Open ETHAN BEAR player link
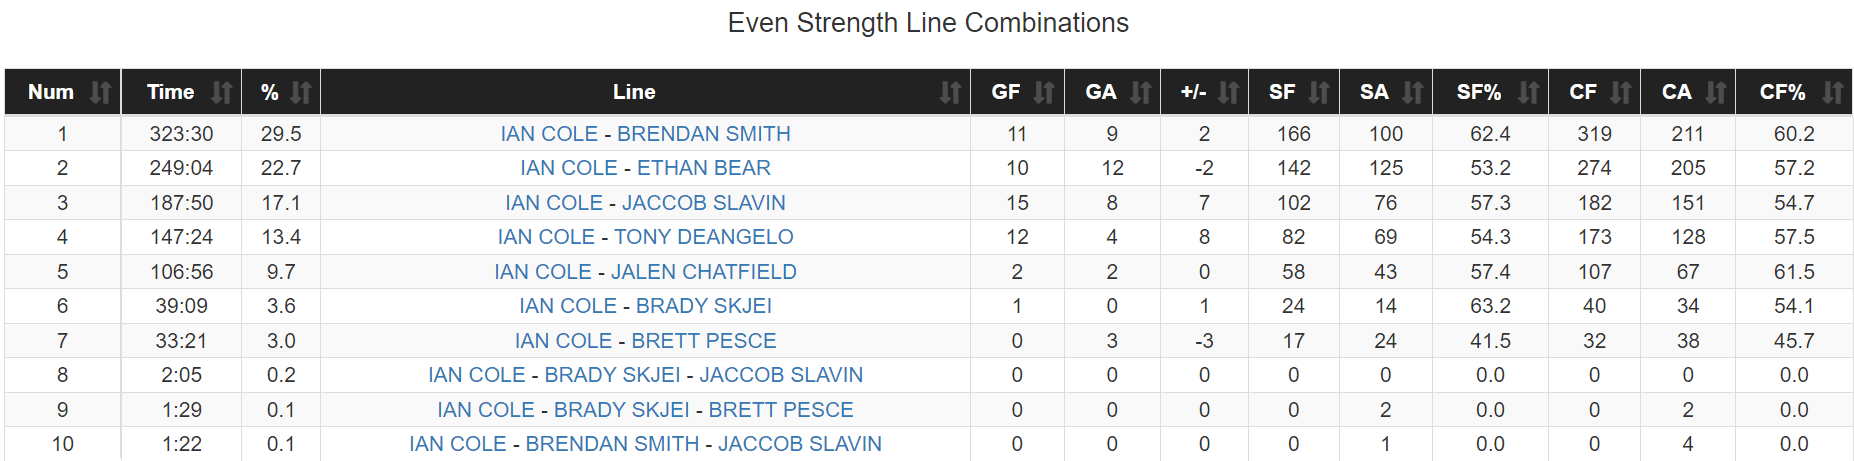 click(703, 168)
